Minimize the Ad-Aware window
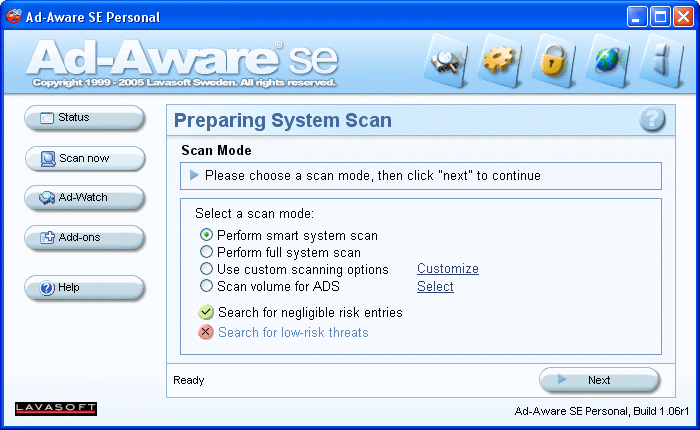 pyautogui.click(x=636, y=17)
